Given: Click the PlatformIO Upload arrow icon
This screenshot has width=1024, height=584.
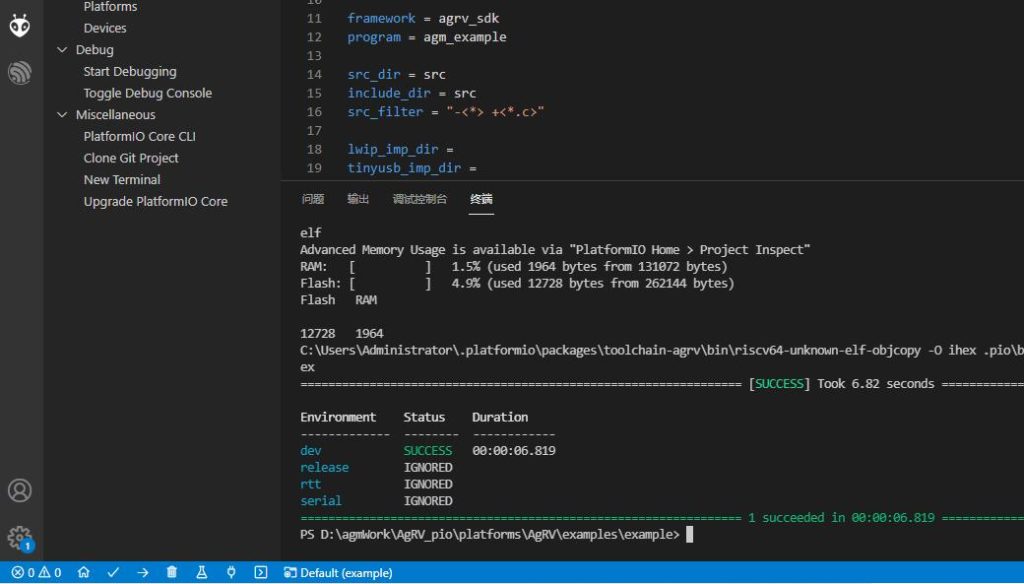Looking at the screenshot, I should click(142, 572).
